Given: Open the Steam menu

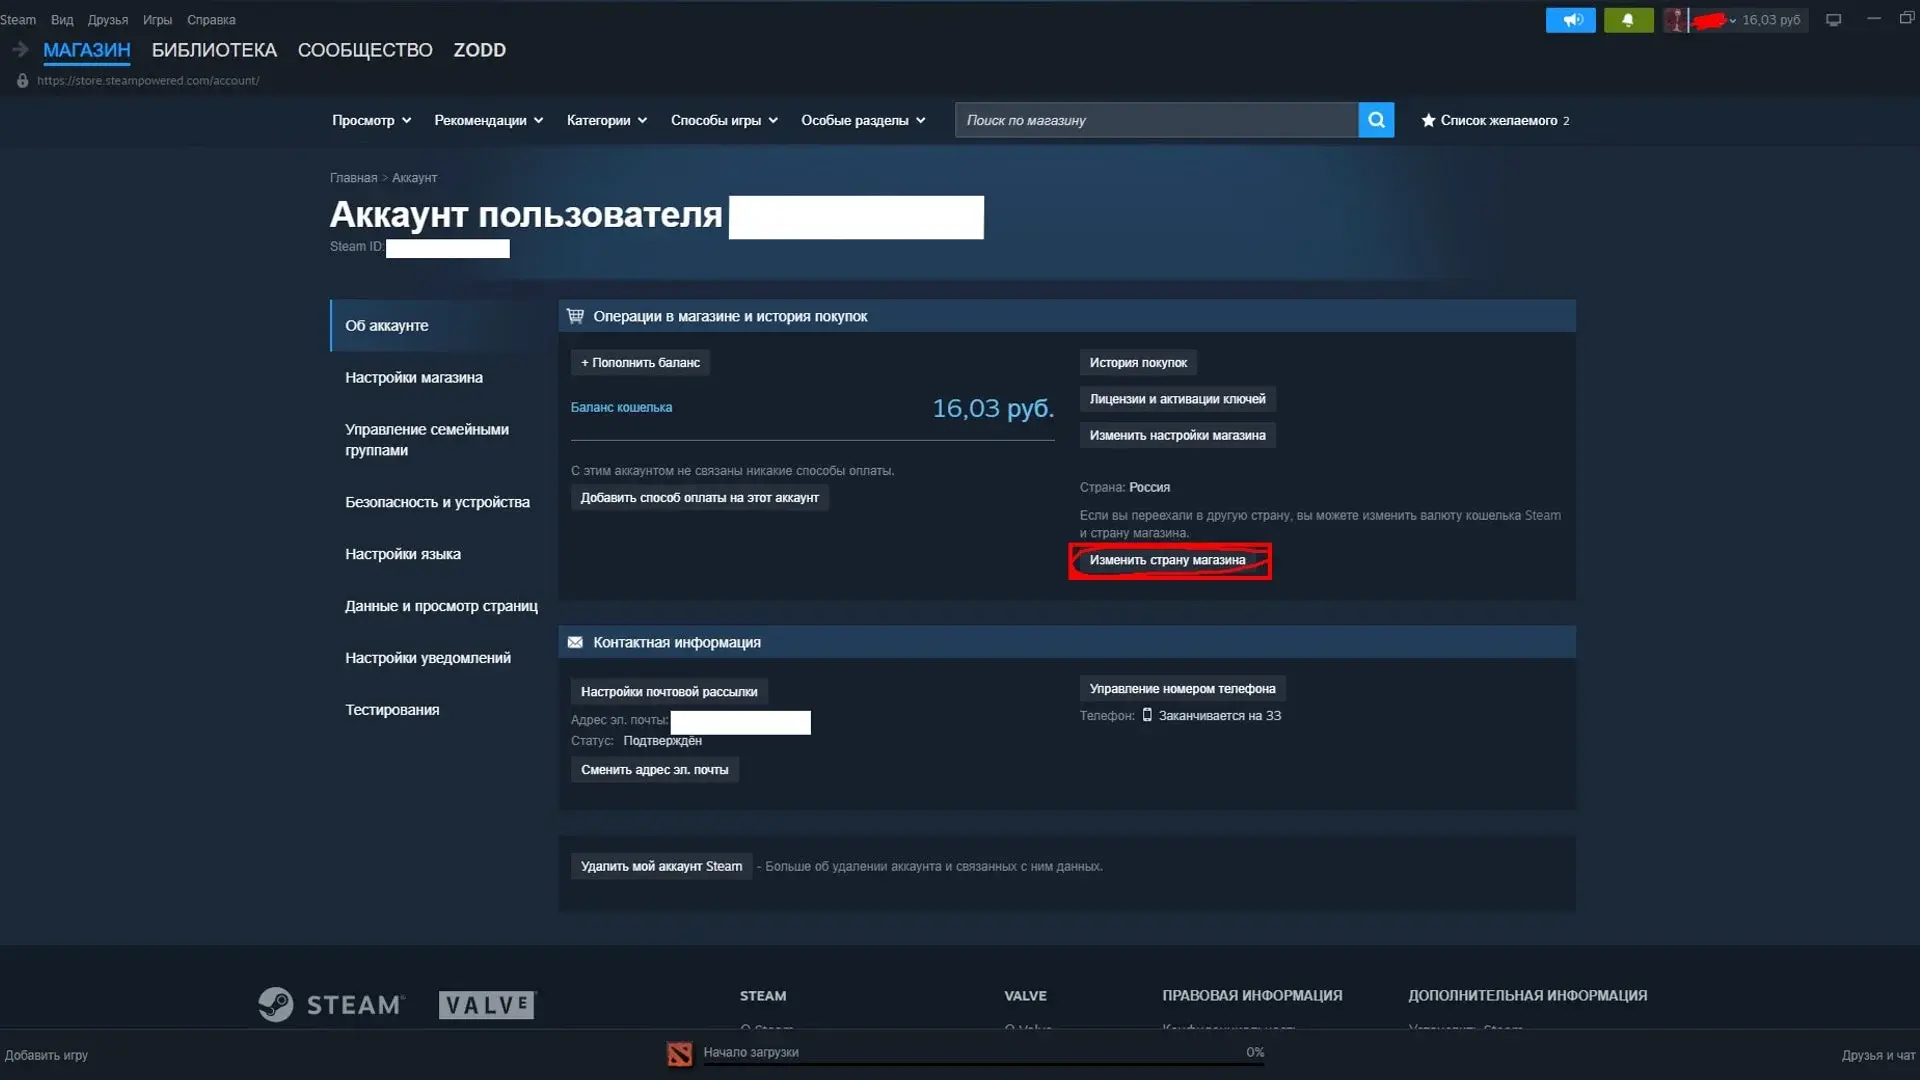Looking at the screenshot, I should [18, 20].
